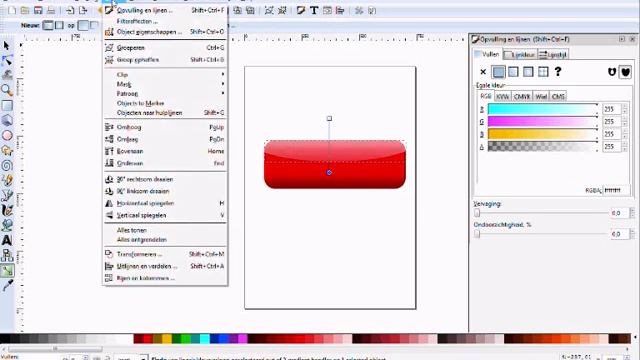
Task: Choose 'Horizontaal spiegelen' menu item
Action: (x=165, y=203)
